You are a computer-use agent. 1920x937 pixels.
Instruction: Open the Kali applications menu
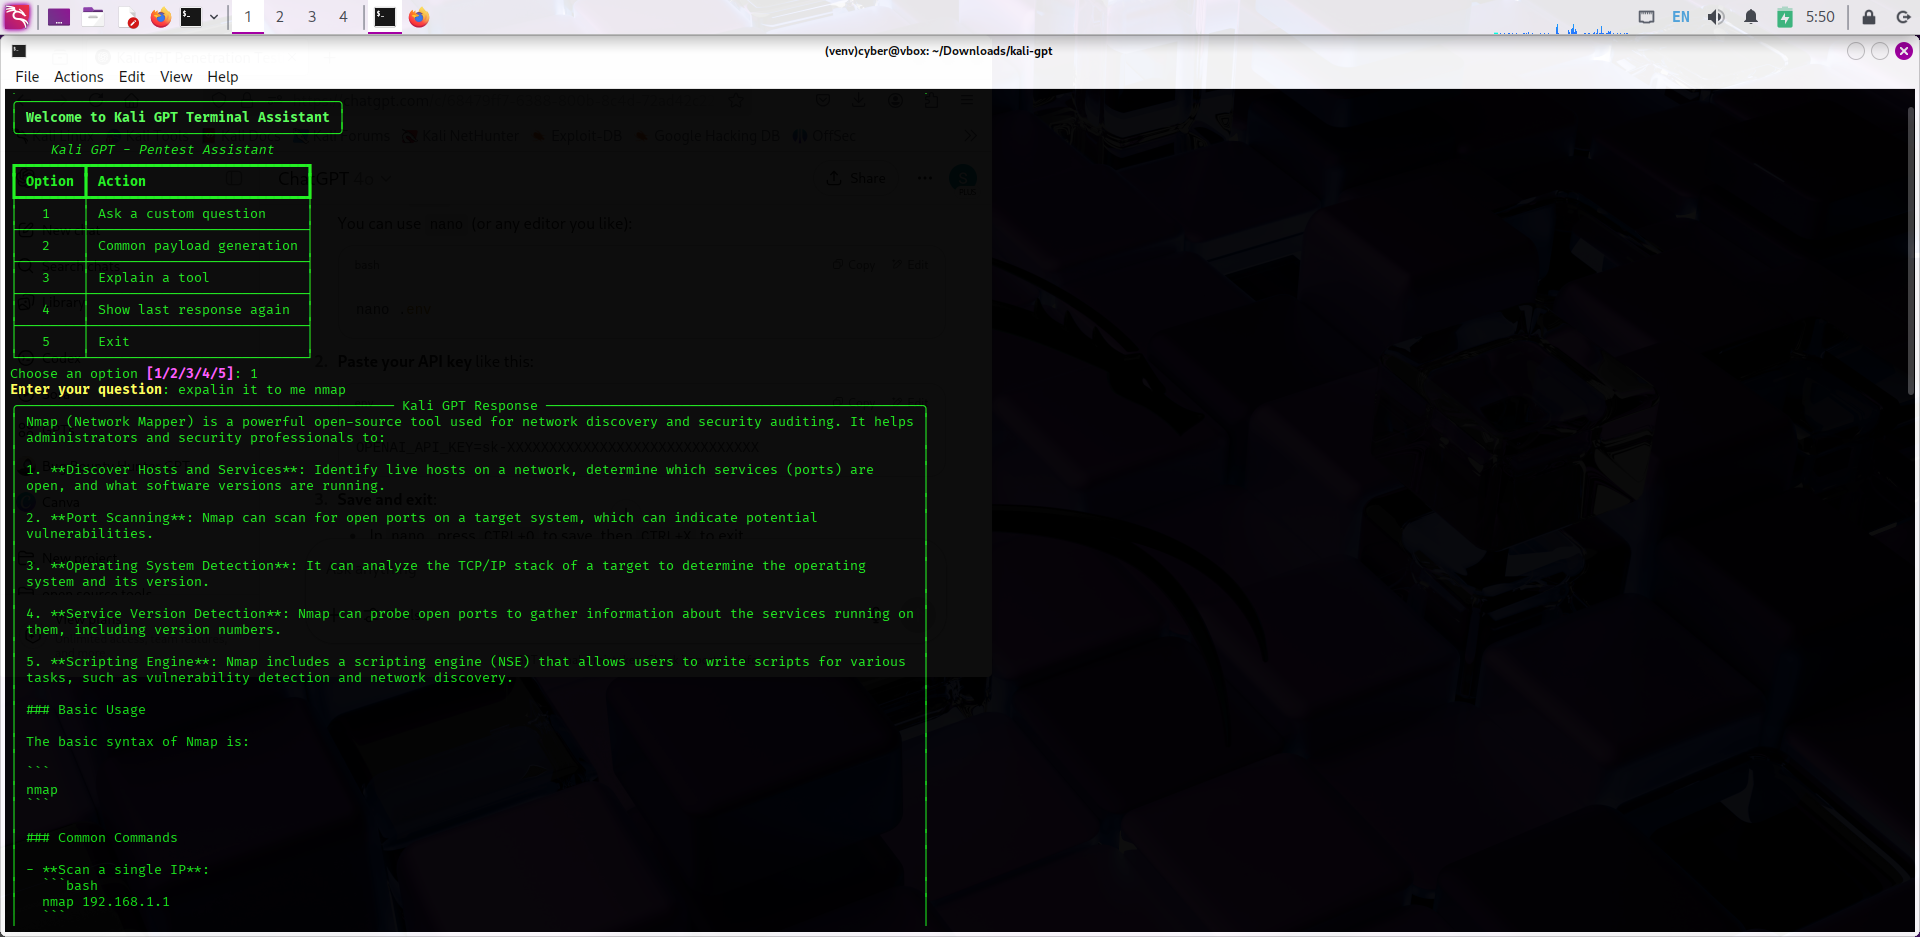(x=16, y=16)
